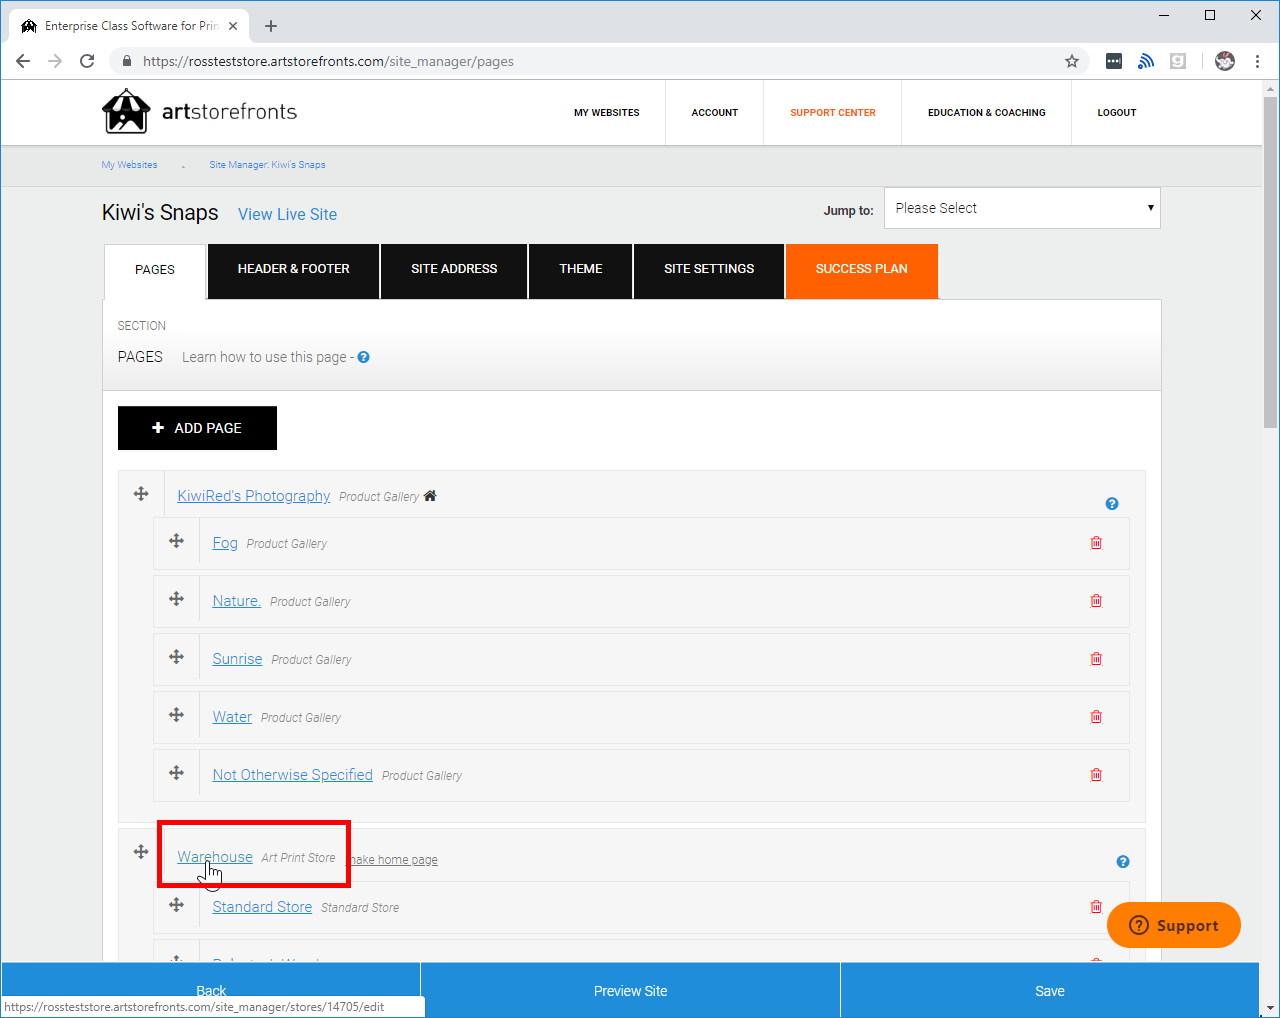The image size is (1280, 1018).
Task: Click the ADD PAGE button
Action: tap(197, 428)
